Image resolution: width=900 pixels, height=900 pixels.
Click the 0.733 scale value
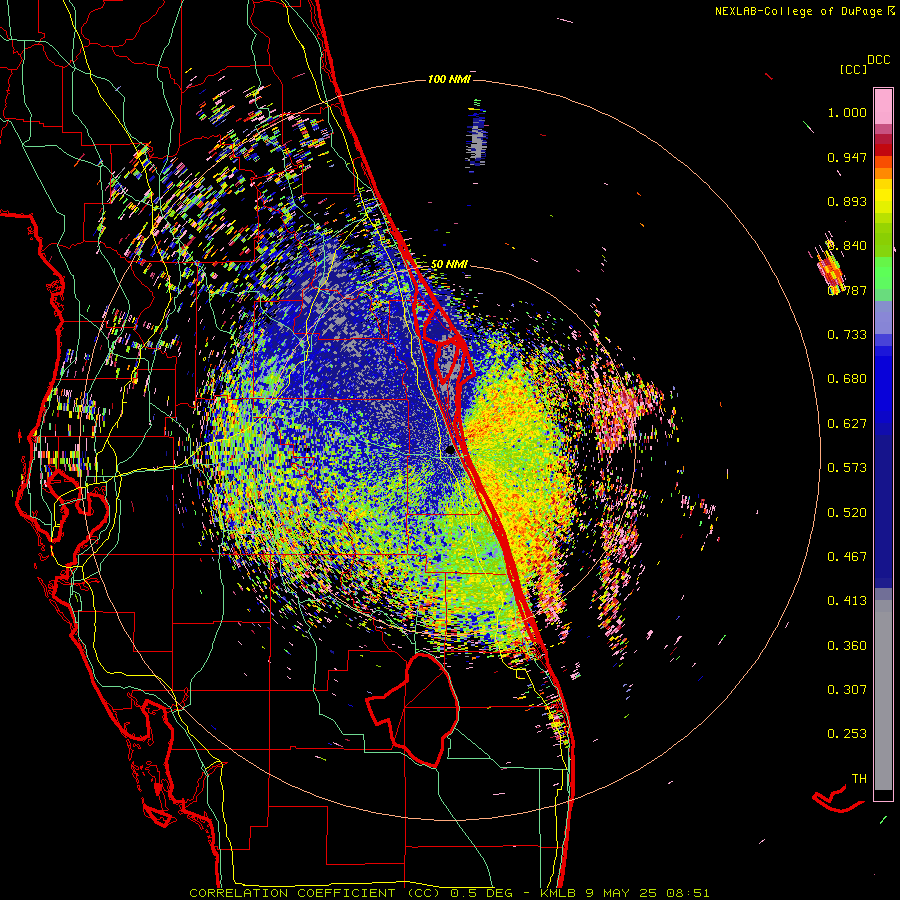(x=847, y=335)
